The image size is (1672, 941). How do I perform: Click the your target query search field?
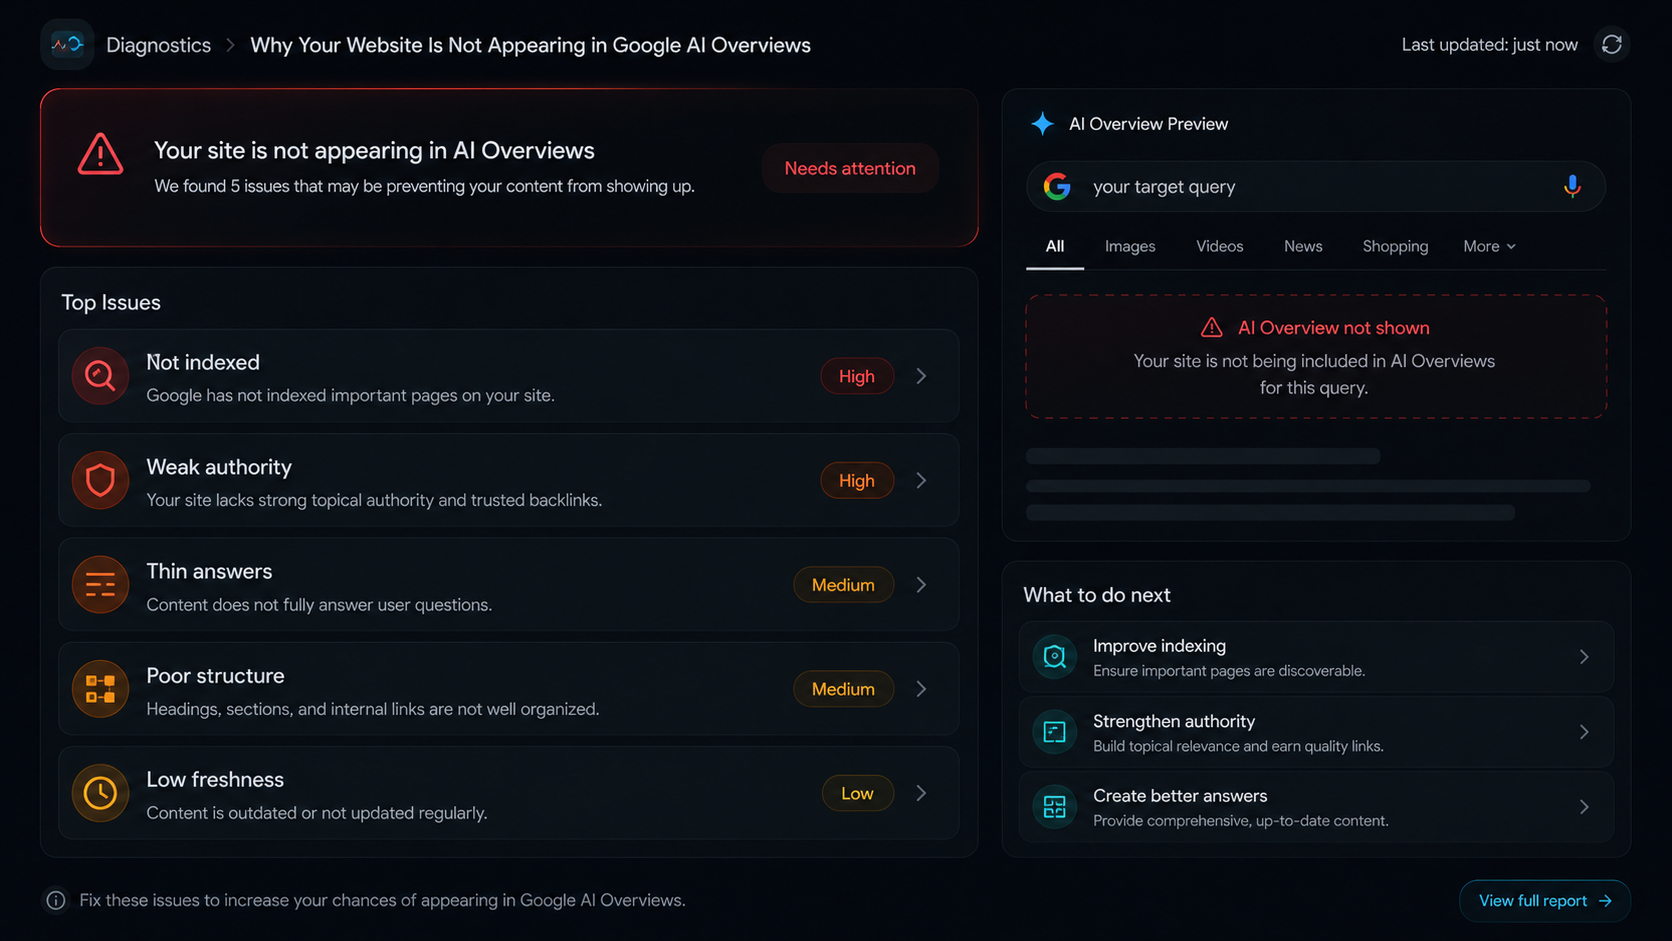pos(1316,187)
